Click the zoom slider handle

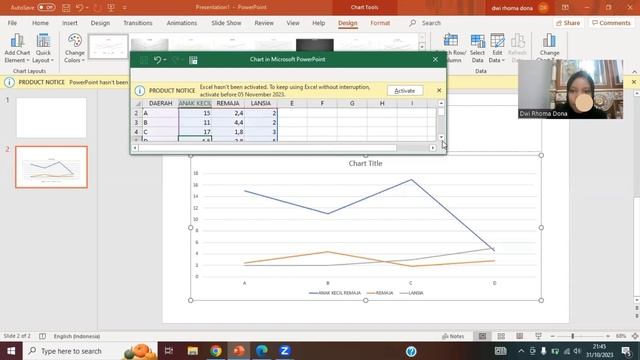[573, 336]
